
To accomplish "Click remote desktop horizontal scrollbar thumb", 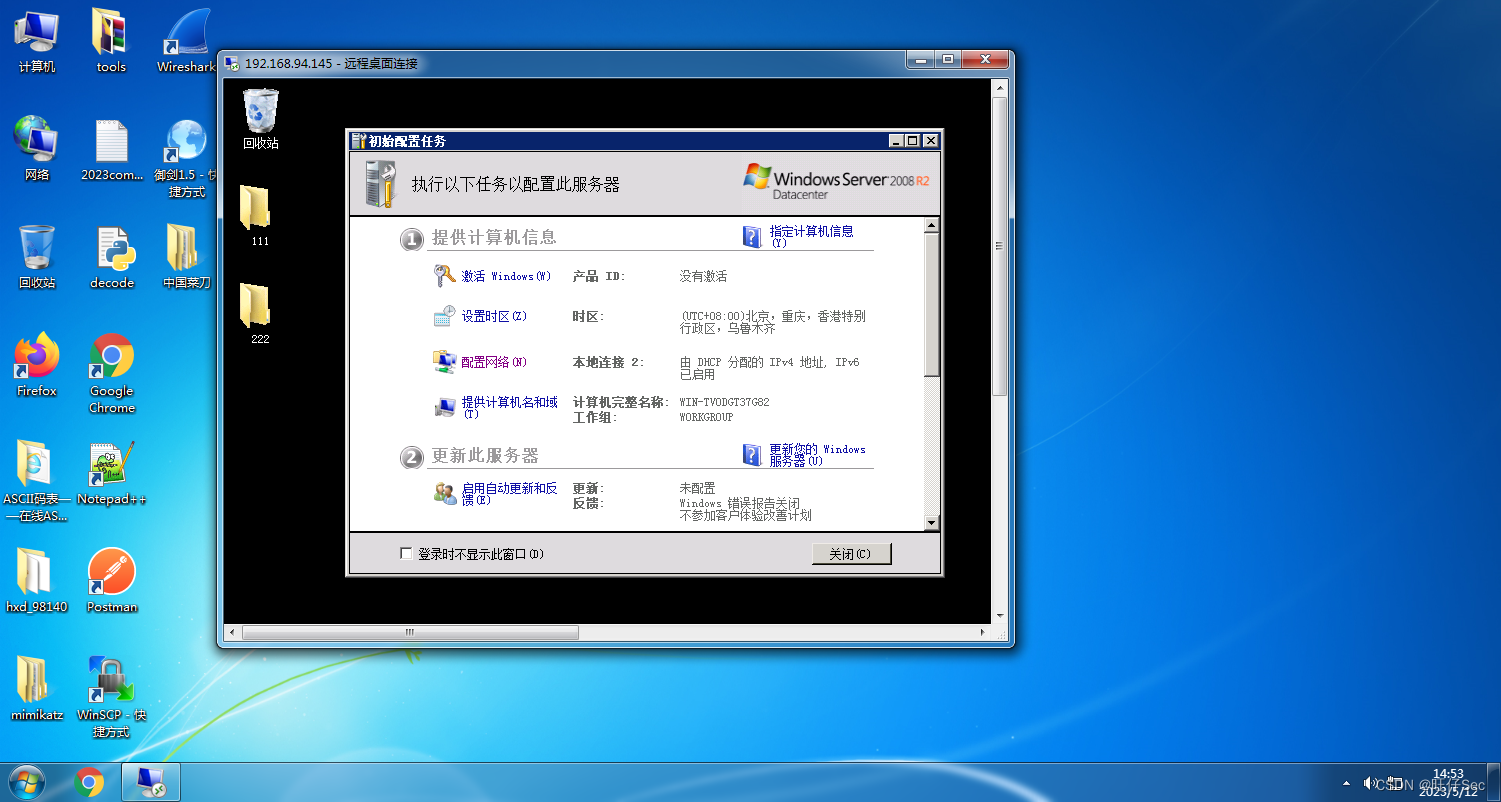I will click(x=410, y=632).
